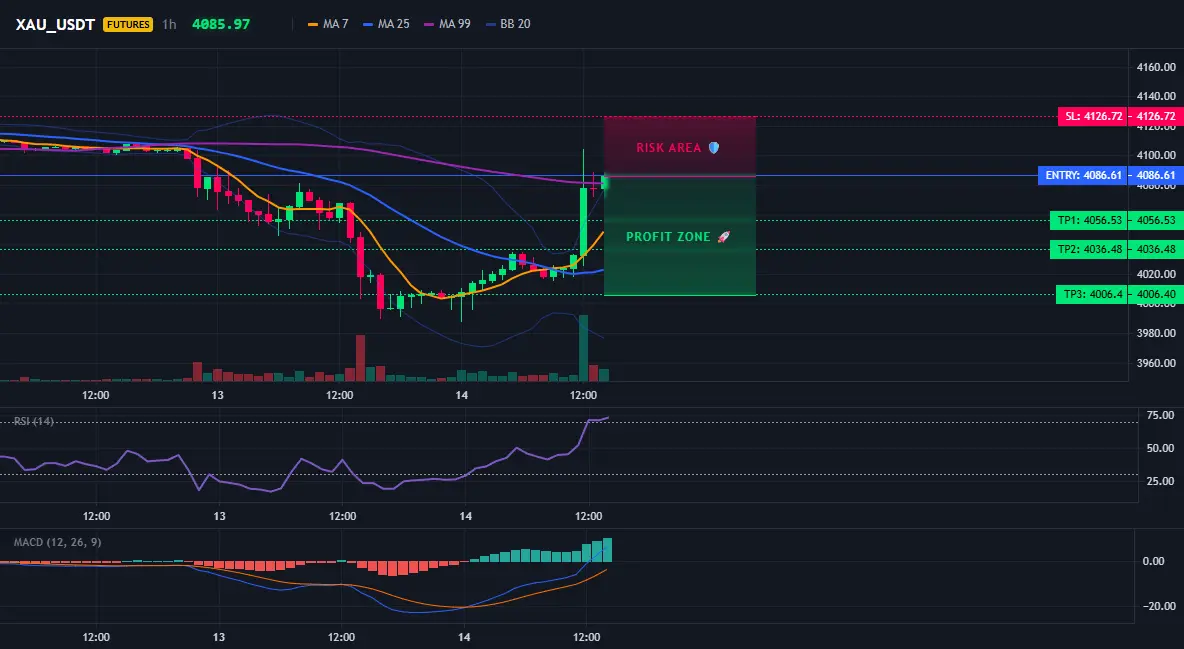Click the rocket icon beside PROFIT ZONE
Screen dimensions: 1184x649
[723, 236]
